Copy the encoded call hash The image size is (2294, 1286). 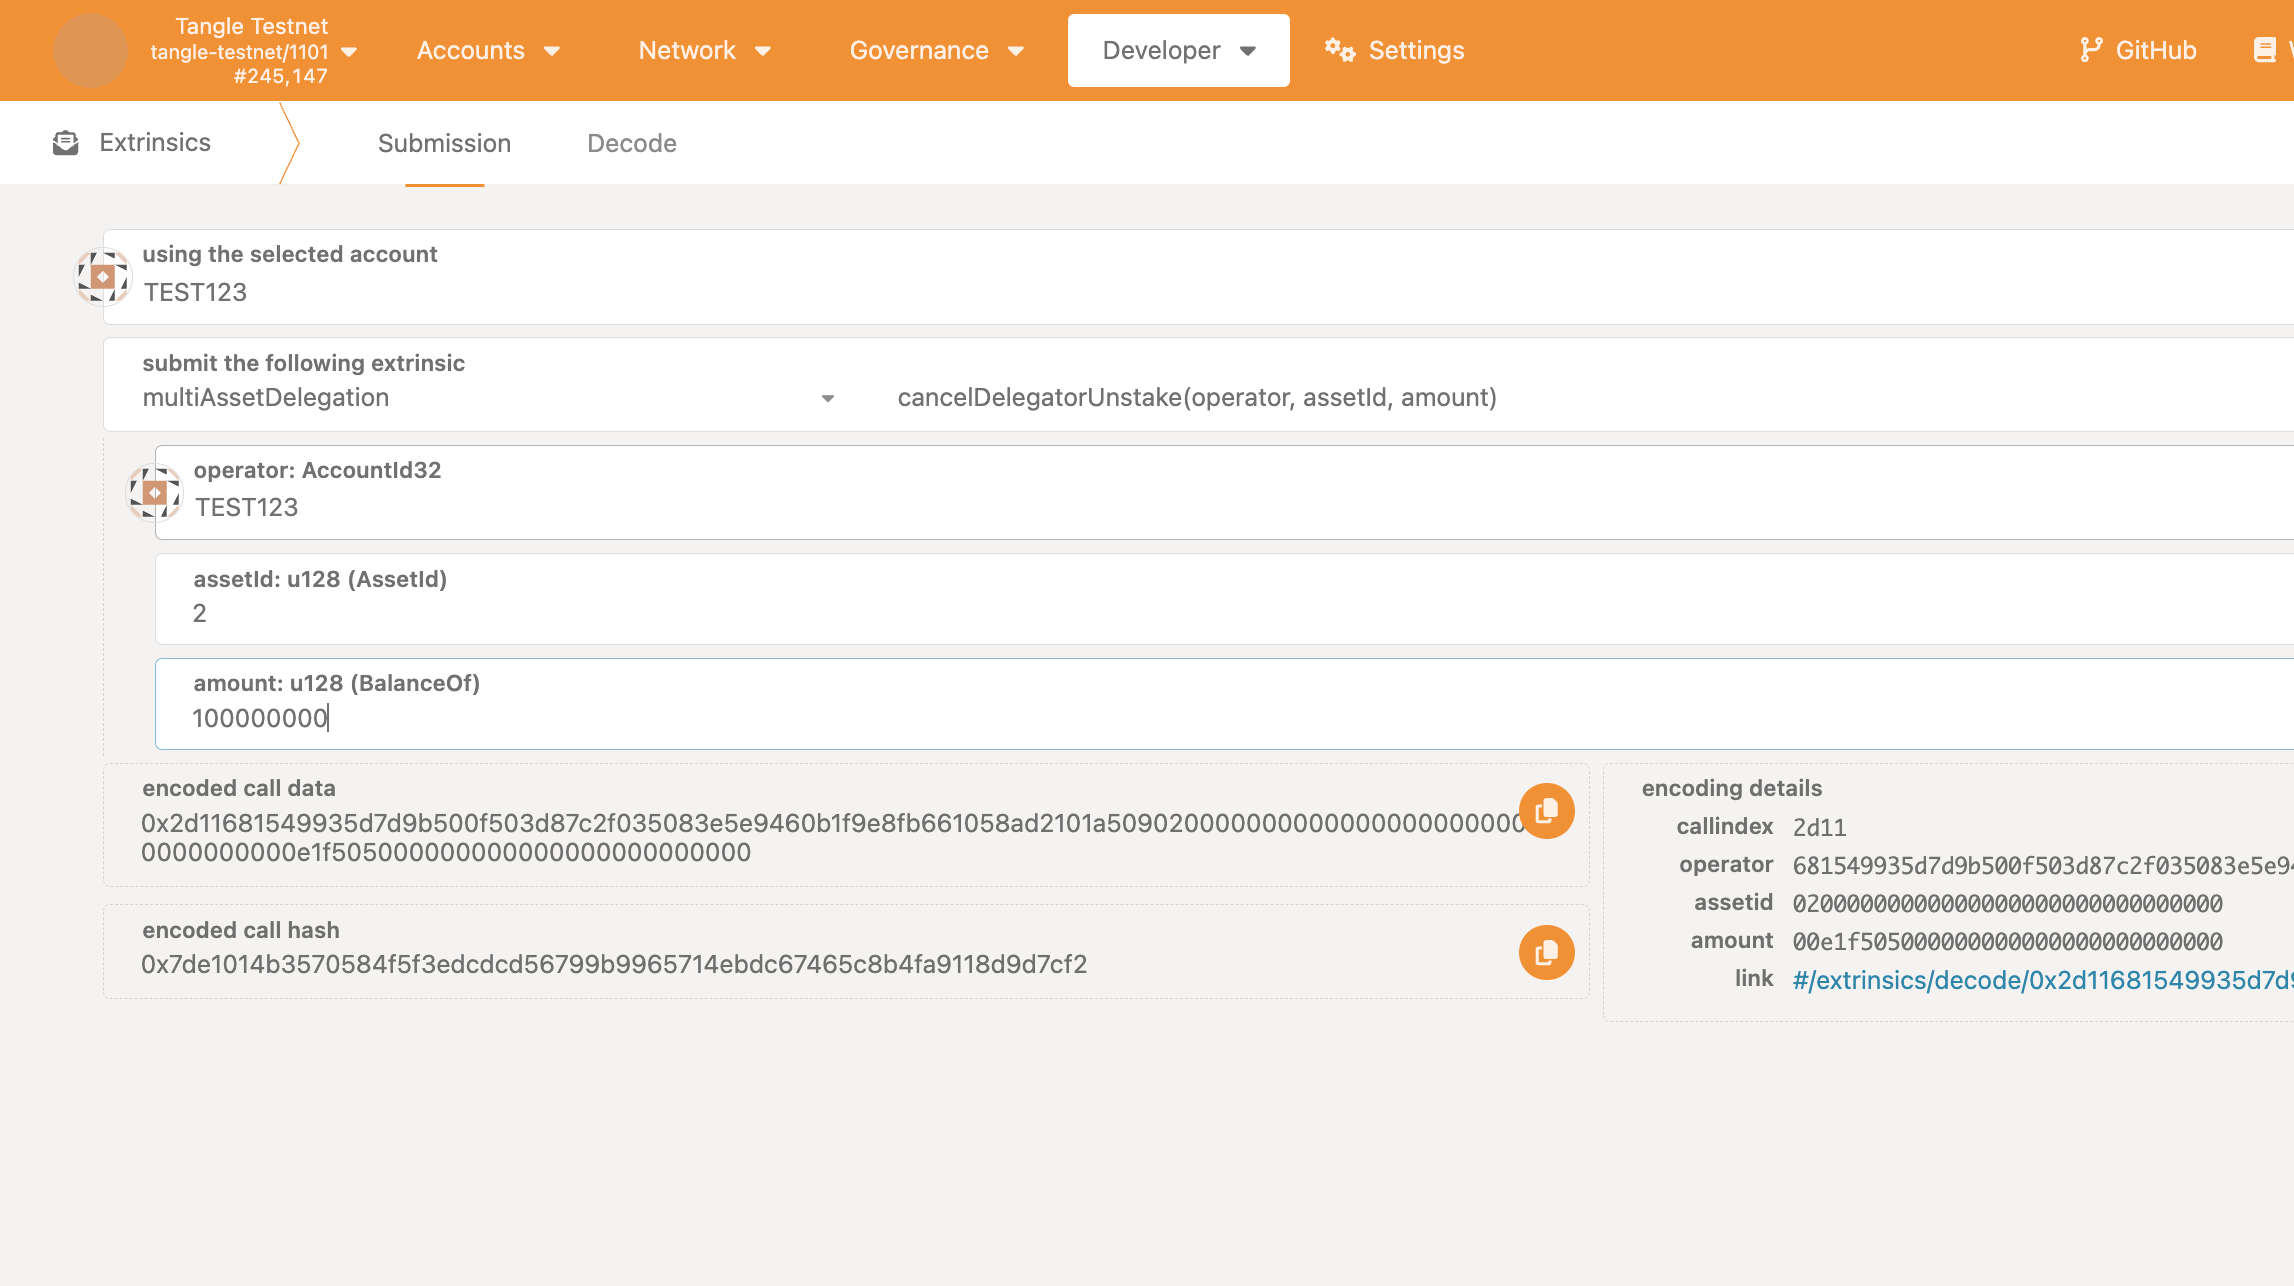click(x=1546, y=952)
